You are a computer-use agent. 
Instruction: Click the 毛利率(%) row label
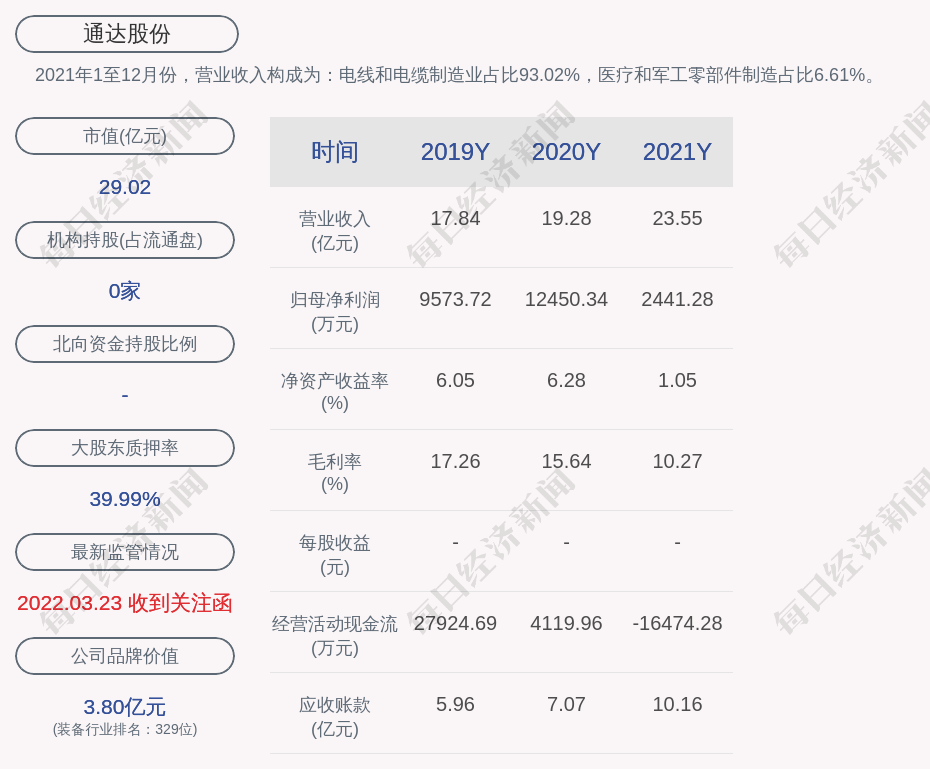pos(335,472)
